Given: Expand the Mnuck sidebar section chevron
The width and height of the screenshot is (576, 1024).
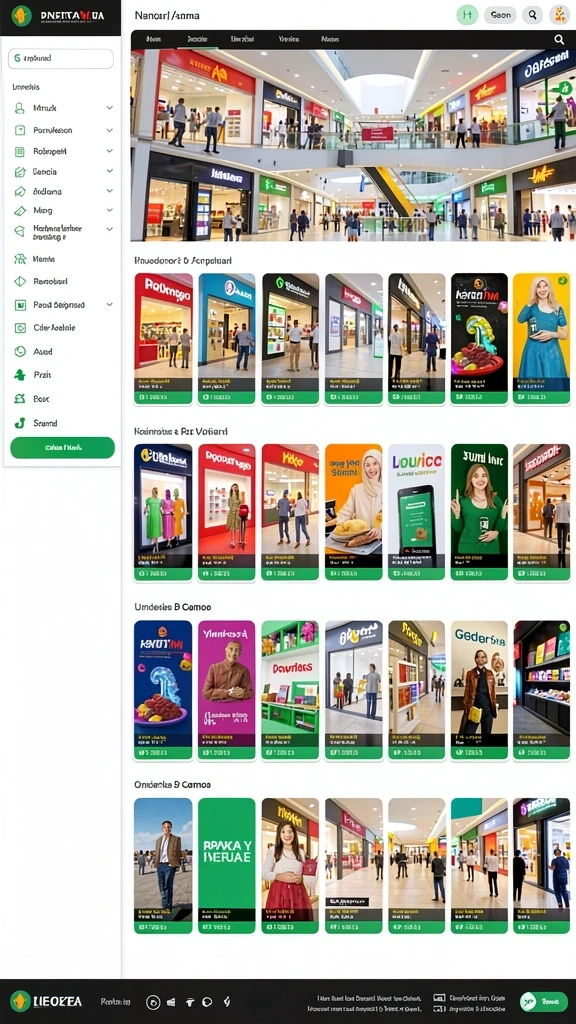Looking at the screenshot, I should click(x=110, y=108).
